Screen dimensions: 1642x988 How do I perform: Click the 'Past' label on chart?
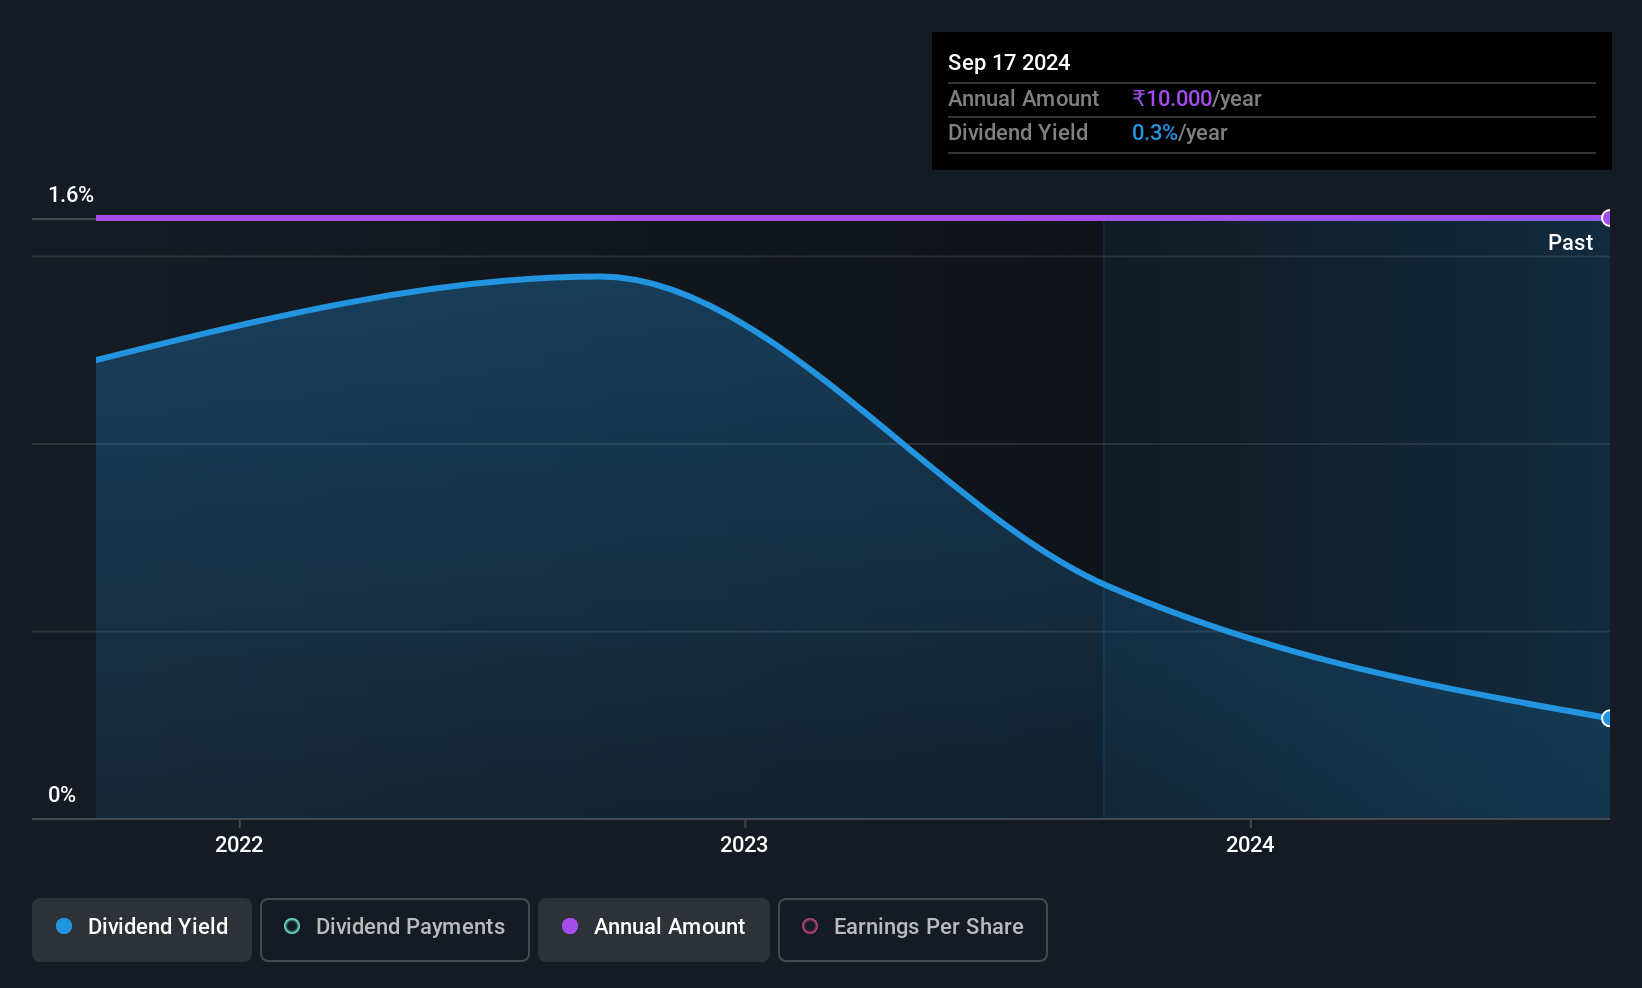(1570, 242)
